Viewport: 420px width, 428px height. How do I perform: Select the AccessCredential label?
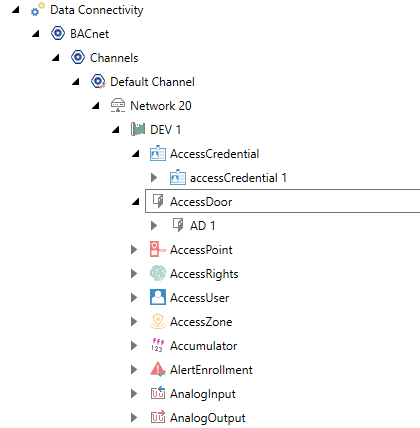pos(214,154)
